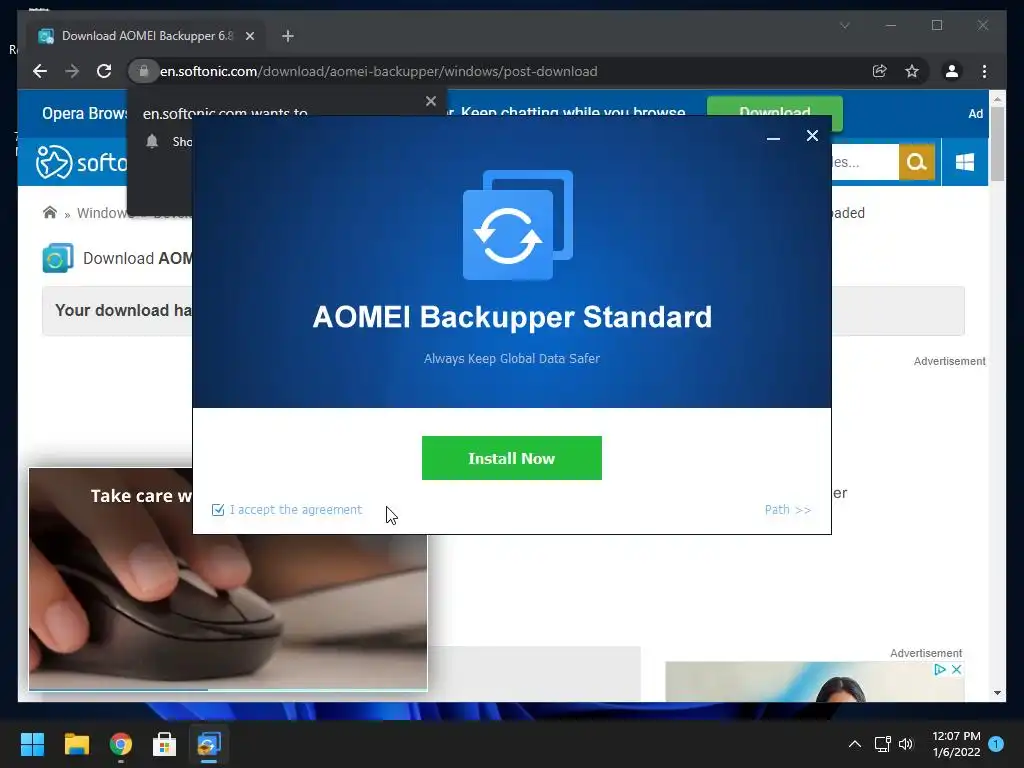Click the Install Now button
This screenshot has height=768, width=1024.
click(511, 458)
